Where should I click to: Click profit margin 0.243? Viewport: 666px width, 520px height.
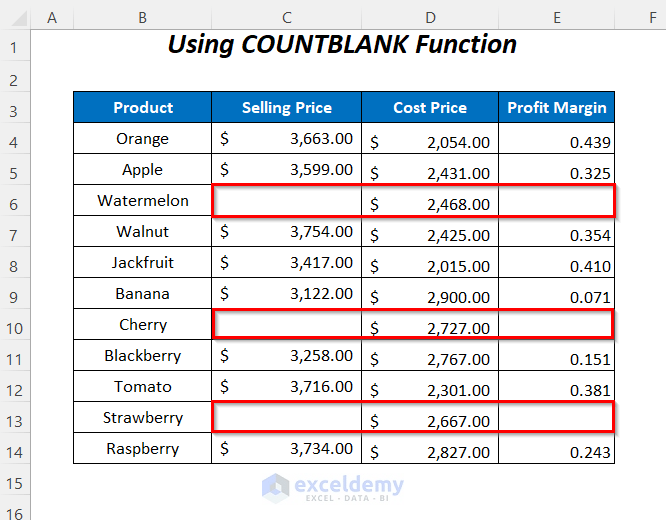point(556,449)
